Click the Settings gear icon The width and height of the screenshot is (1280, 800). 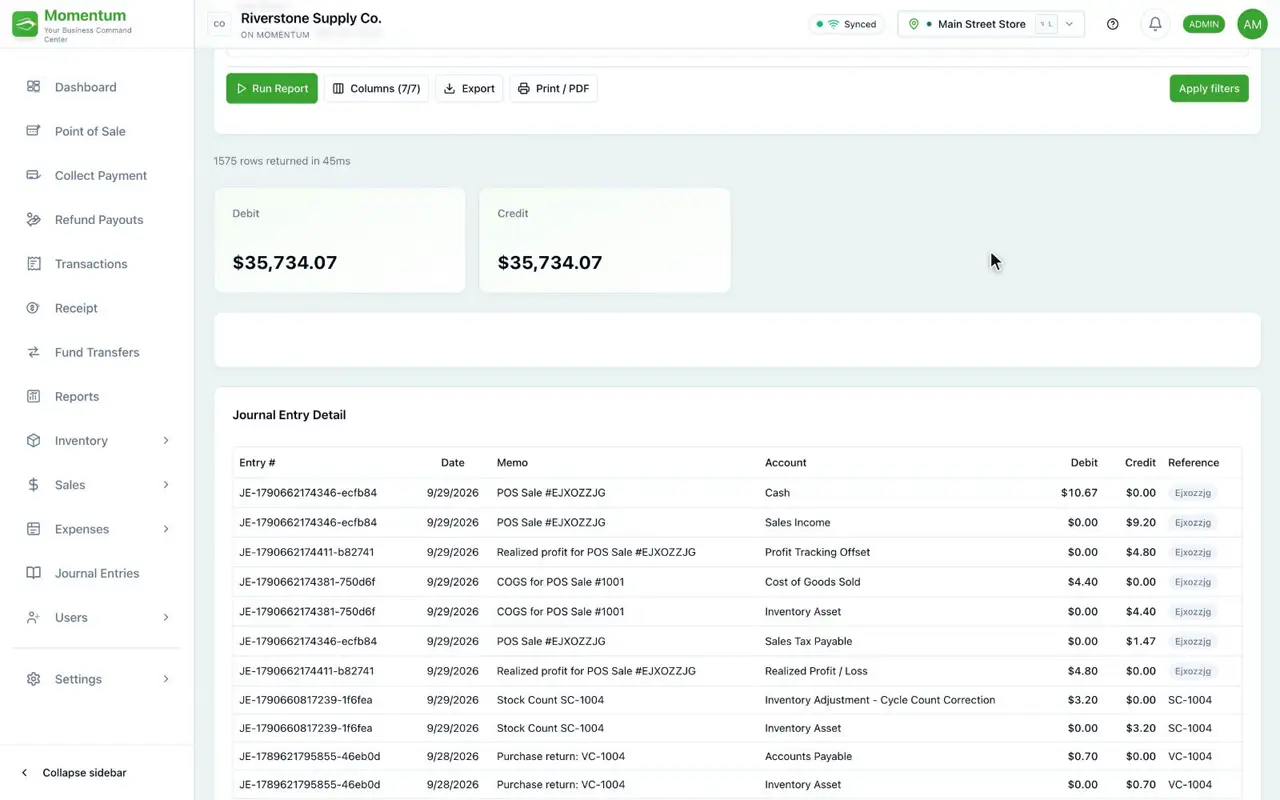click(x=33, y=679)
